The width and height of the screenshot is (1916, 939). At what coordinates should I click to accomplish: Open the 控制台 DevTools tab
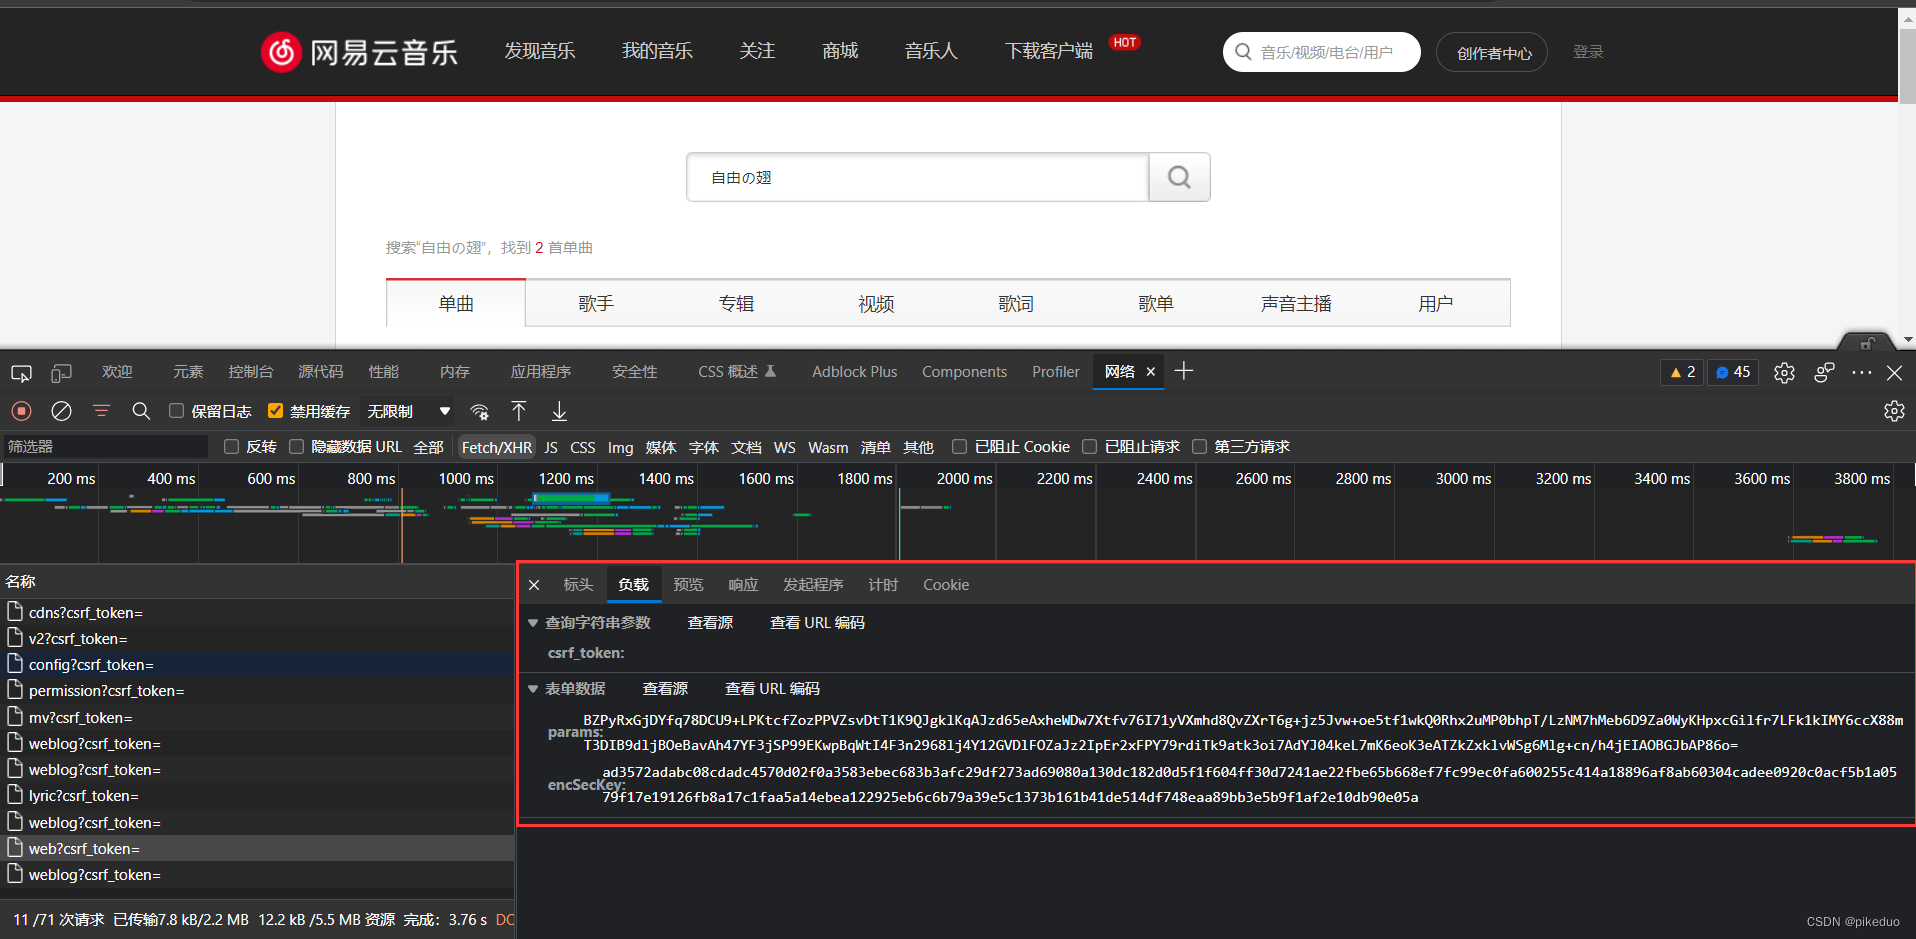point(250,372)
